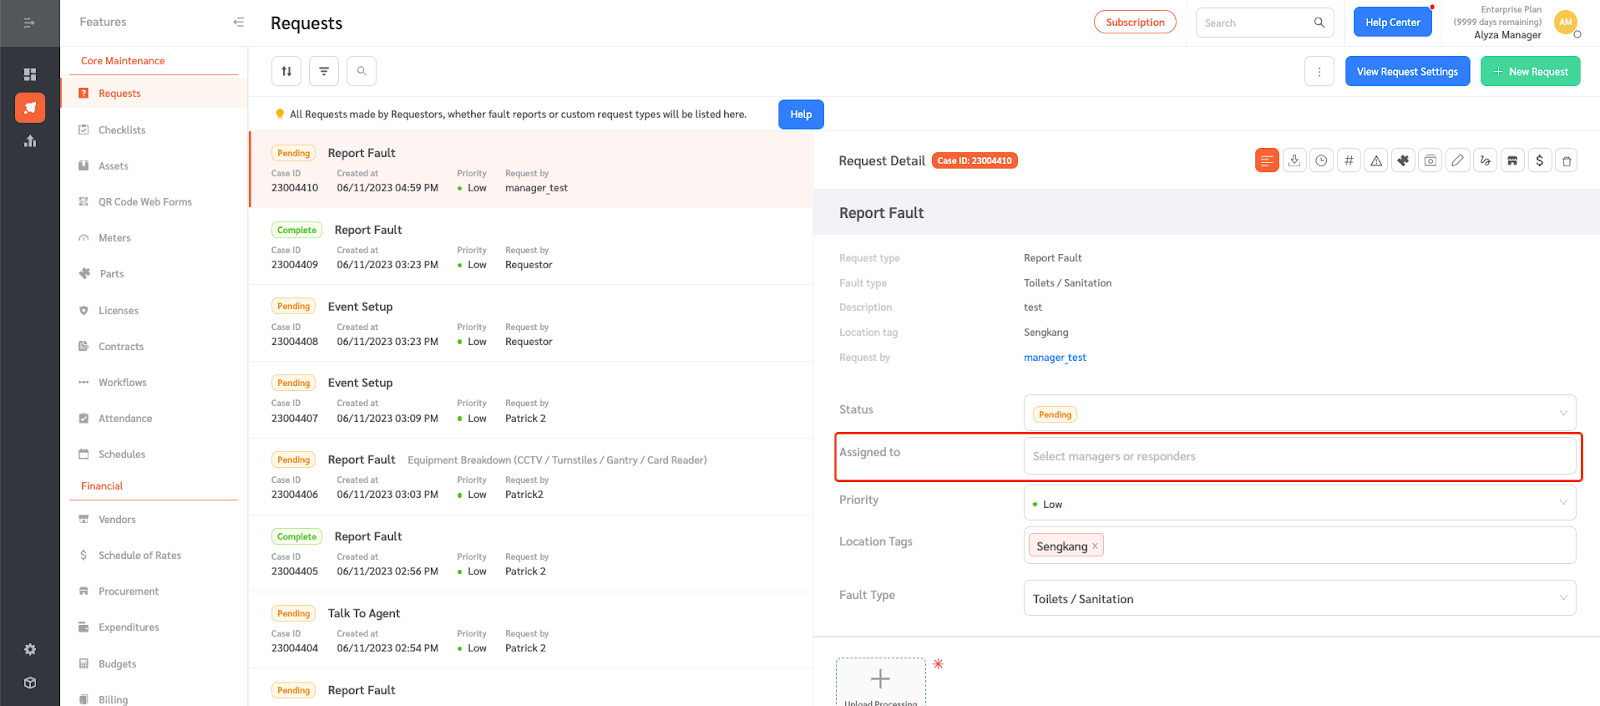
Task: Click the puzzle piece icon in Request Detail
Action: coord(1403,160)
